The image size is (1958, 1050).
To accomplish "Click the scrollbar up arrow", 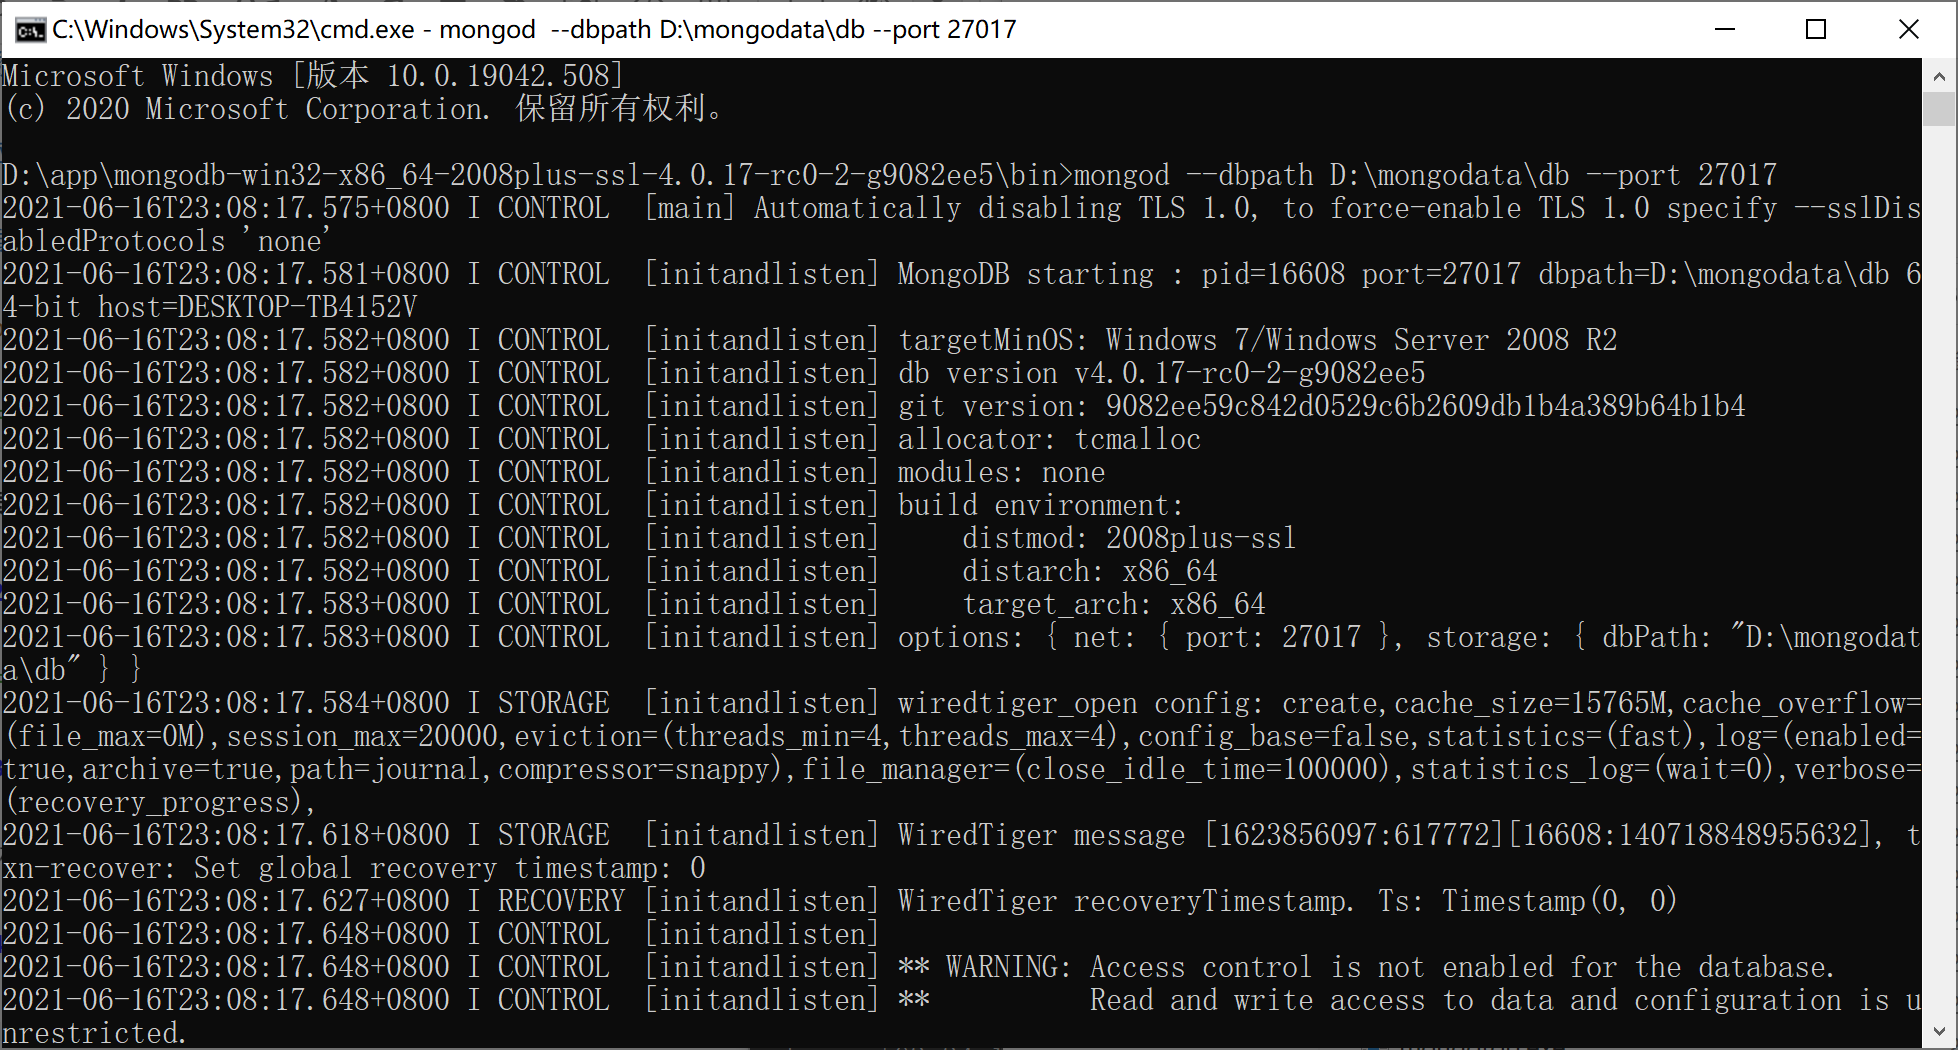I will pyautogui.click(x=1939, y=76).
